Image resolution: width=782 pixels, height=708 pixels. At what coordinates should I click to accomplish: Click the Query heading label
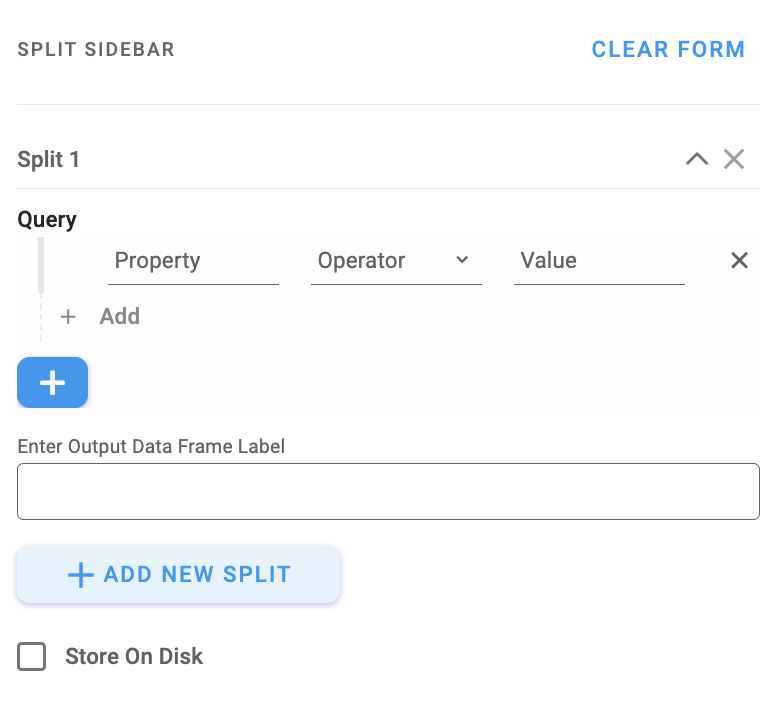point(47,220)
